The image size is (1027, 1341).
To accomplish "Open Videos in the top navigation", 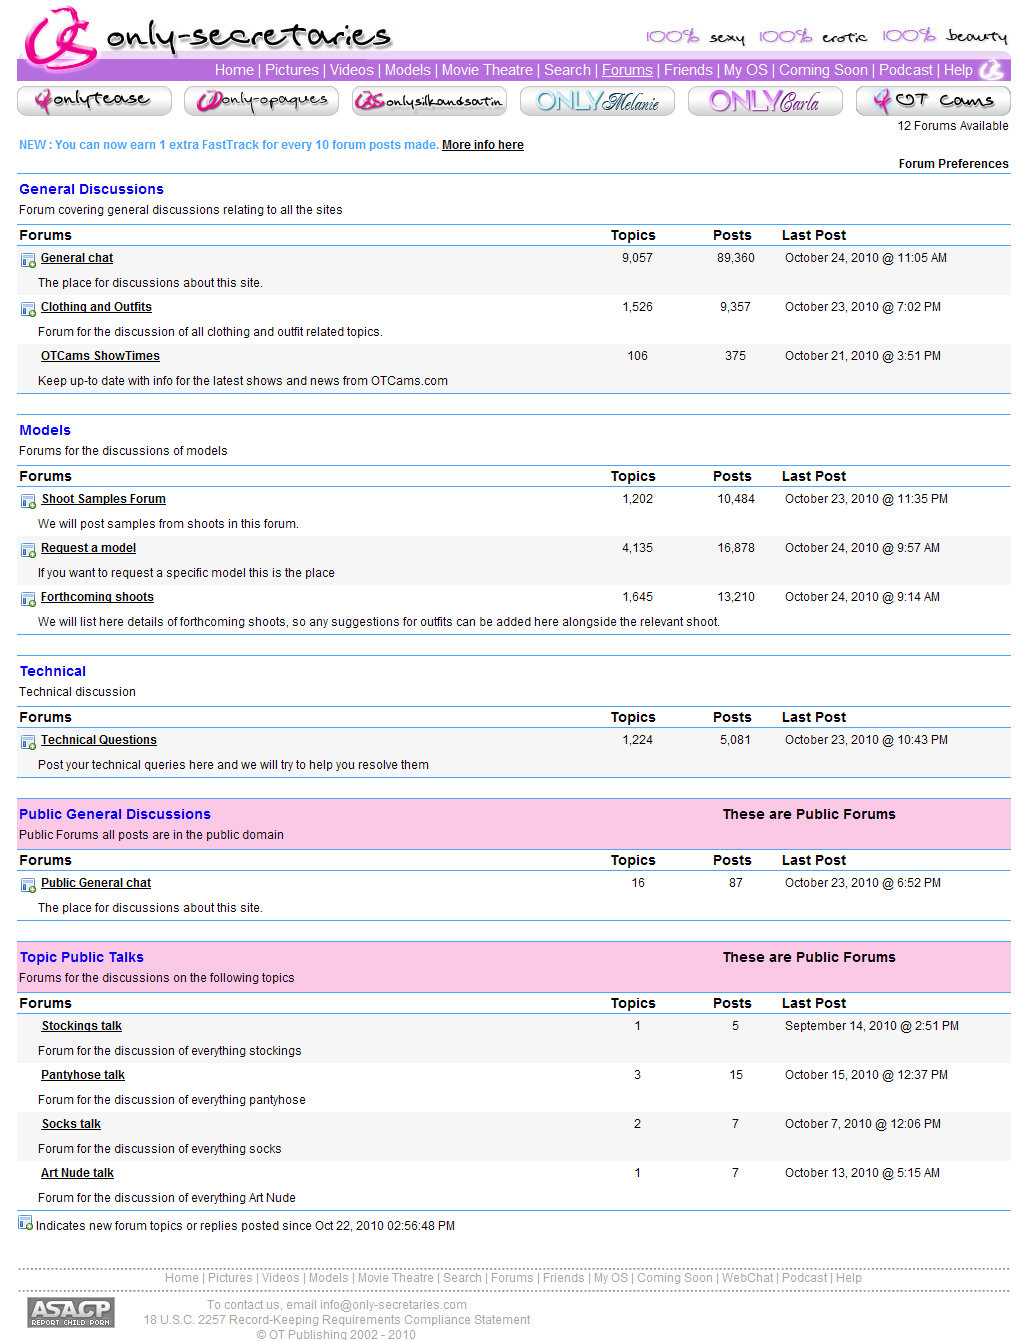I will [352, 70].
